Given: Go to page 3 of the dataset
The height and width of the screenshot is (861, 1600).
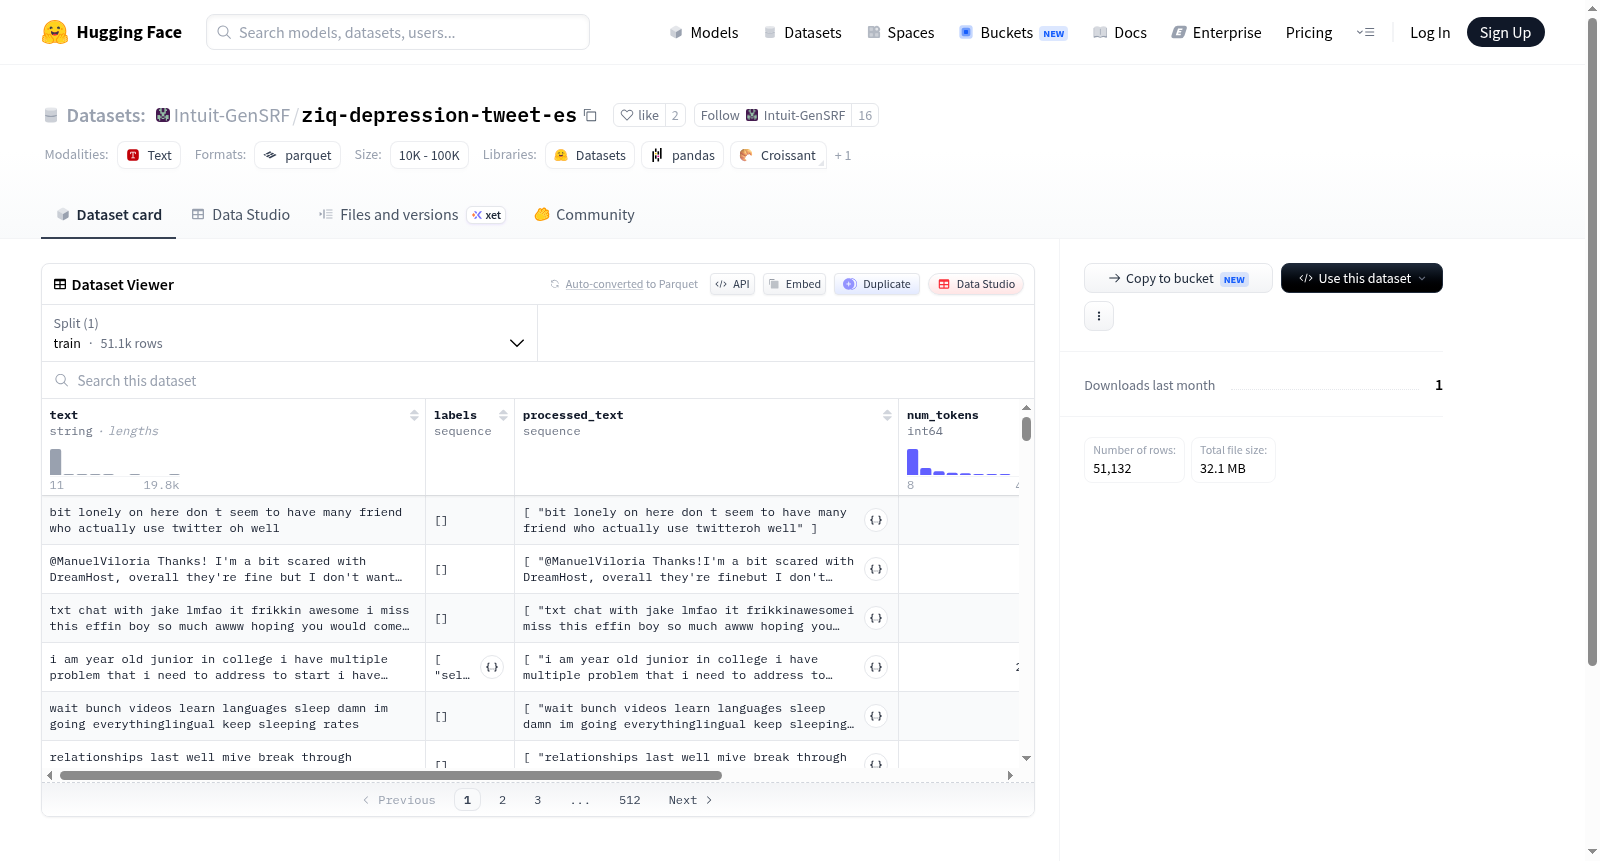Looking at the screenshot, I should point(538,800).
